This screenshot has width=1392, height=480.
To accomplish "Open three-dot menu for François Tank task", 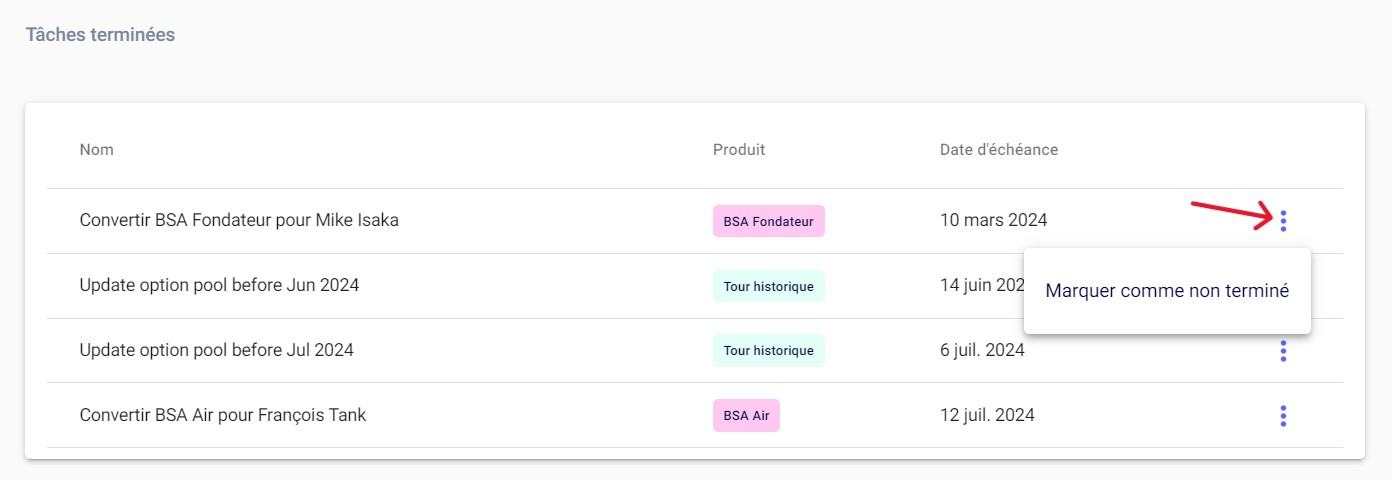I will point(1283,416).
